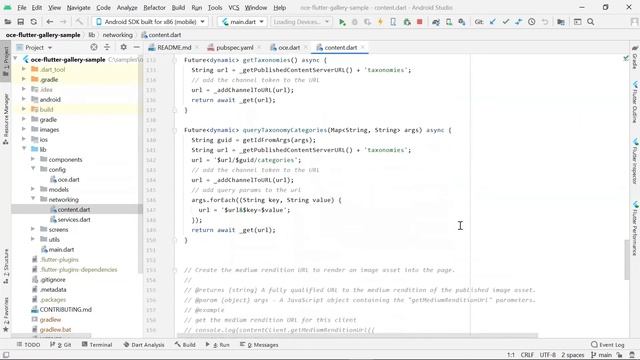The height and width of the screenshot is (360, 640).
Task: Open the Run tool window
Action: [x=217, y=345]
